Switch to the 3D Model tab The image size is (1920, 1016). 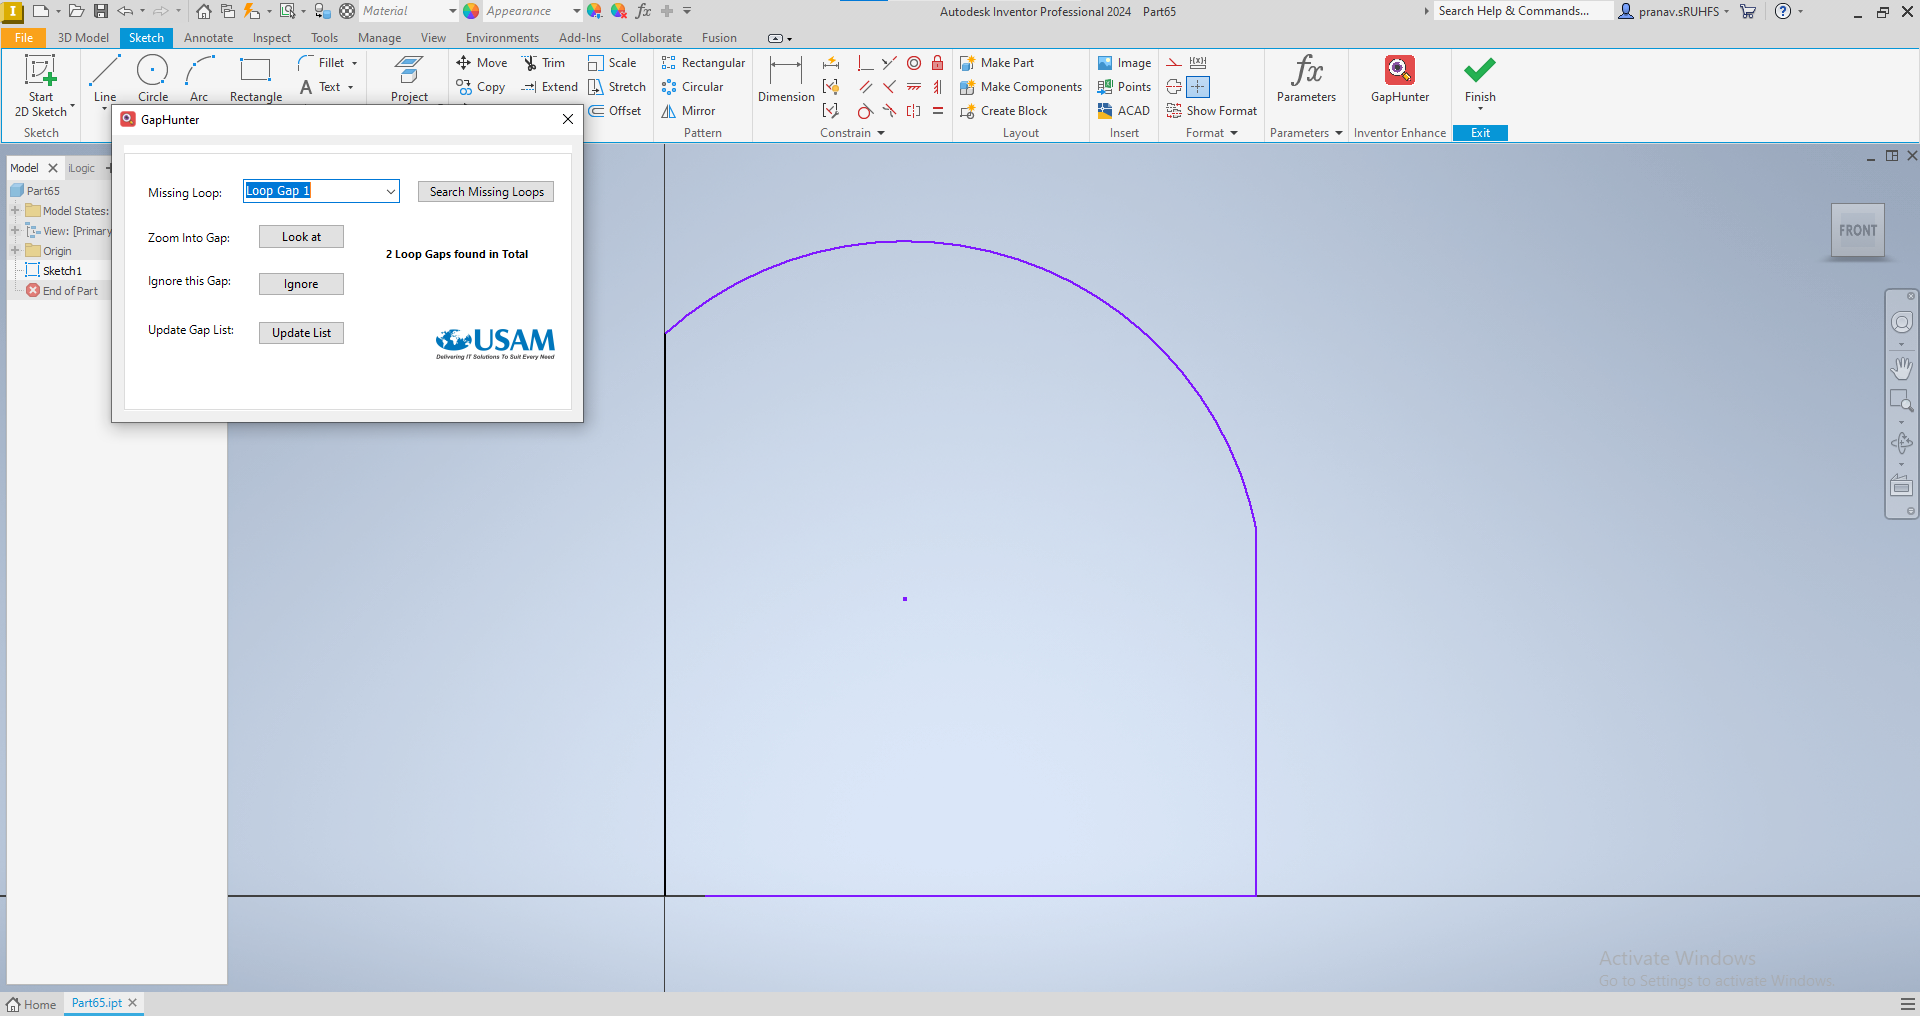83,38
